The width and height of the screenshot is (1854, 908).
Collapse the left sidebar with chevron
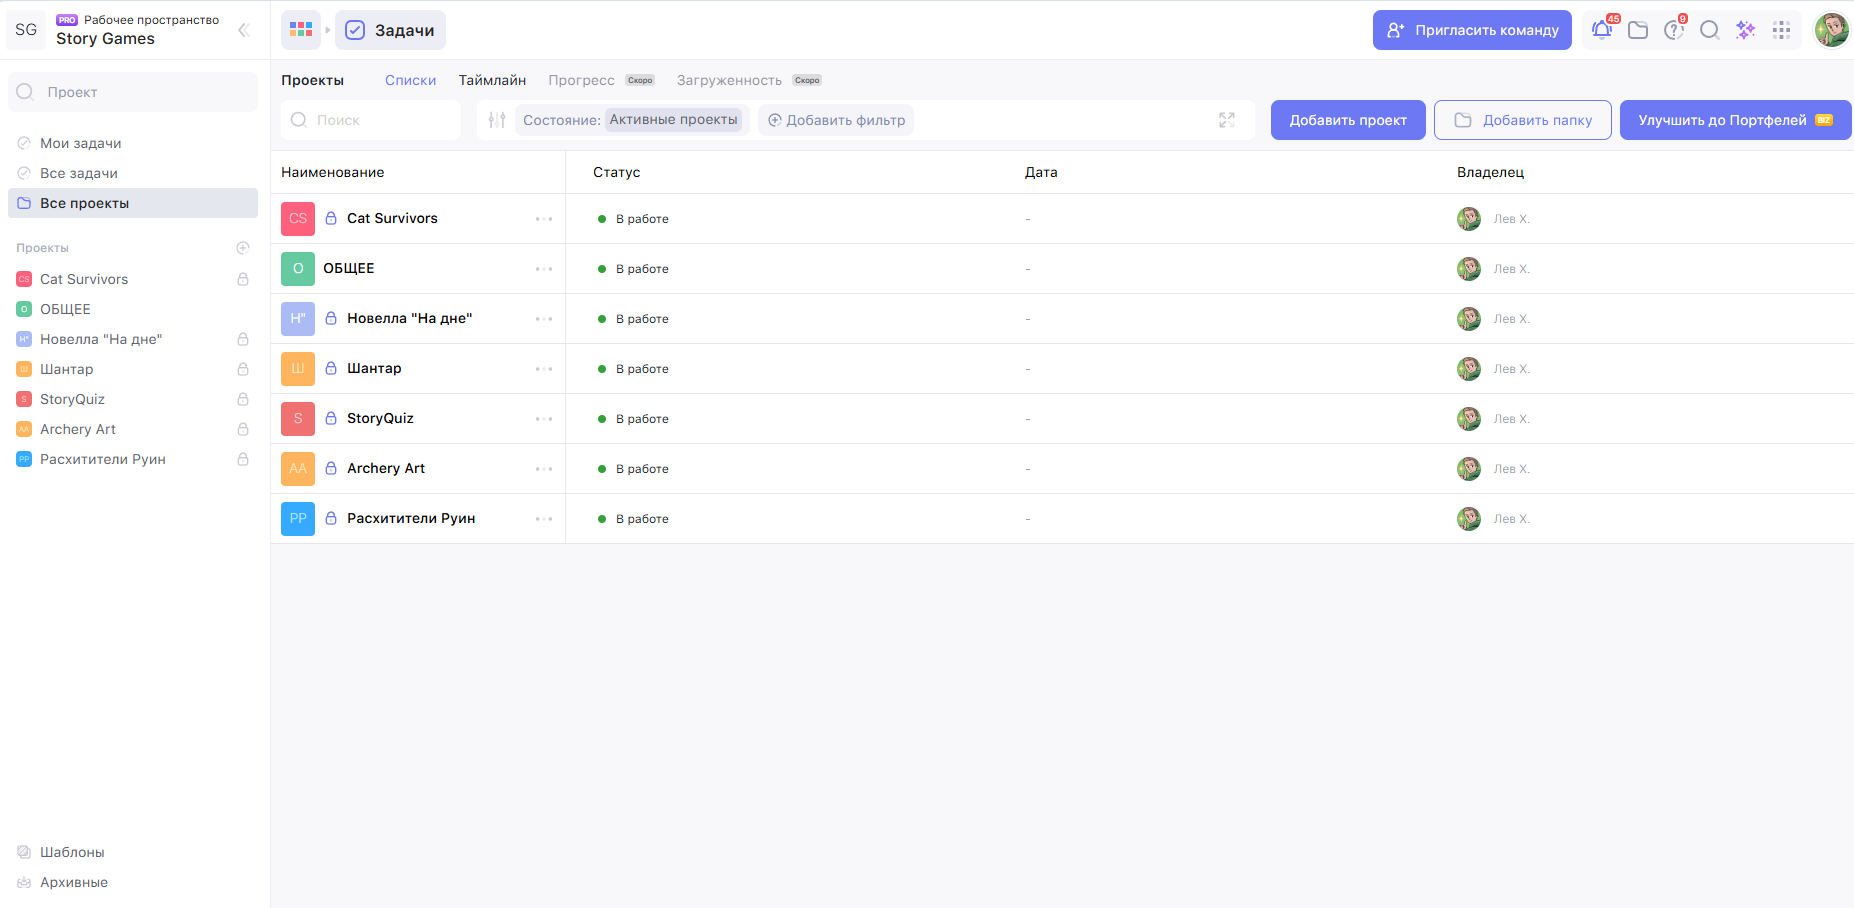click(243, 30)
